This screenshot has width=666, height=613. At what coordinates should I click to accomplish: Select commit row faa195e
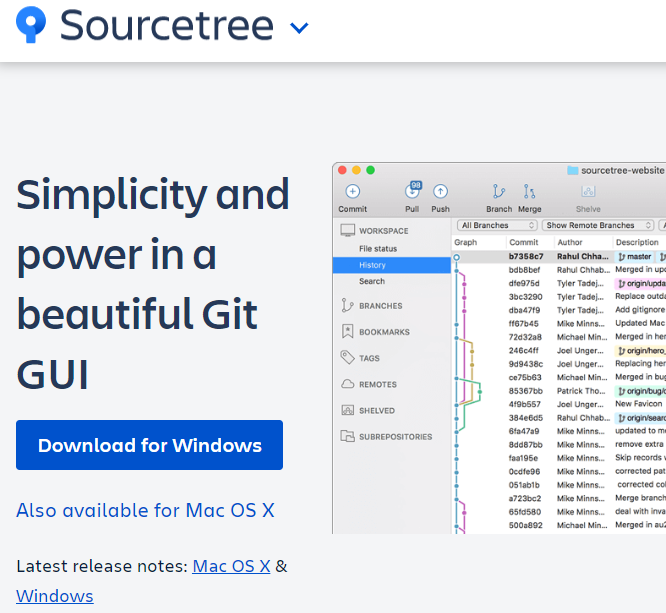tap(559, 458)
